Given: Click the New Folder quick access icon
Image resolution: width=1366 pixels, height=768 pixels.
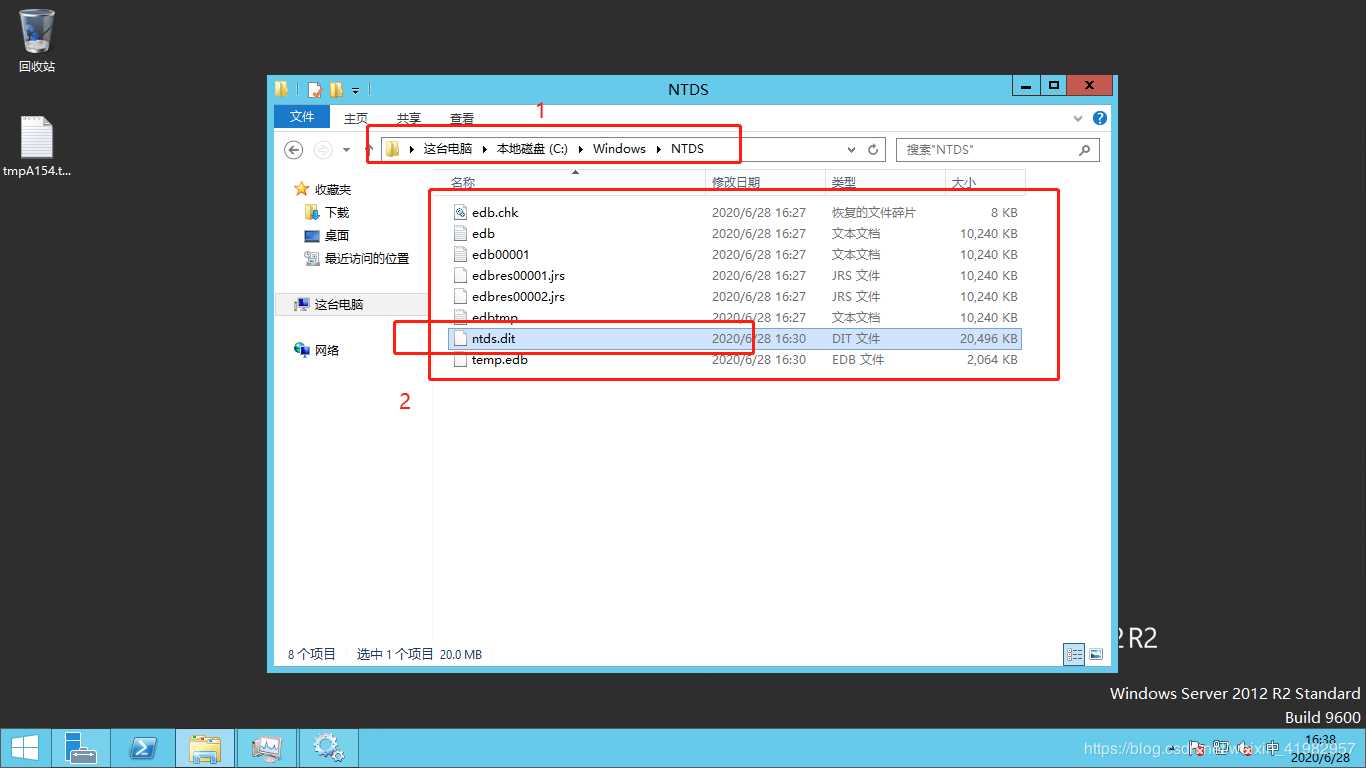Looking at the screenshot, I should pyautogui.click(x=336, y=89).
